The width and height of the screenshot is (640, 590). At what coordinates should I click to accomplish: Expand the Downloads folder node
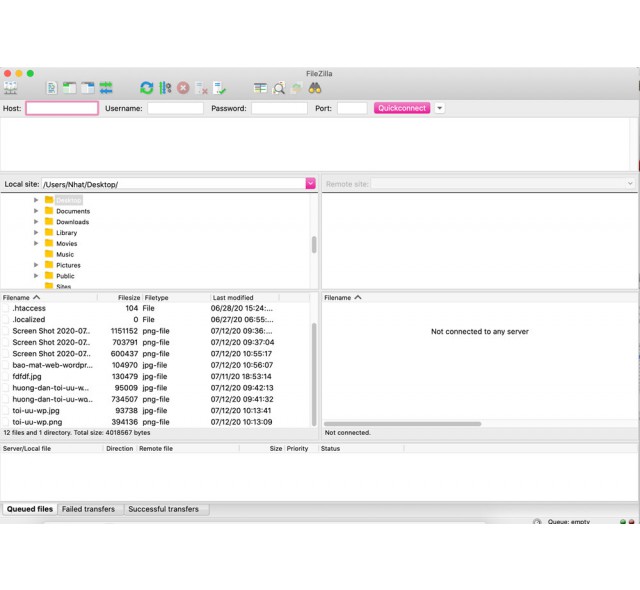point(36,222)
